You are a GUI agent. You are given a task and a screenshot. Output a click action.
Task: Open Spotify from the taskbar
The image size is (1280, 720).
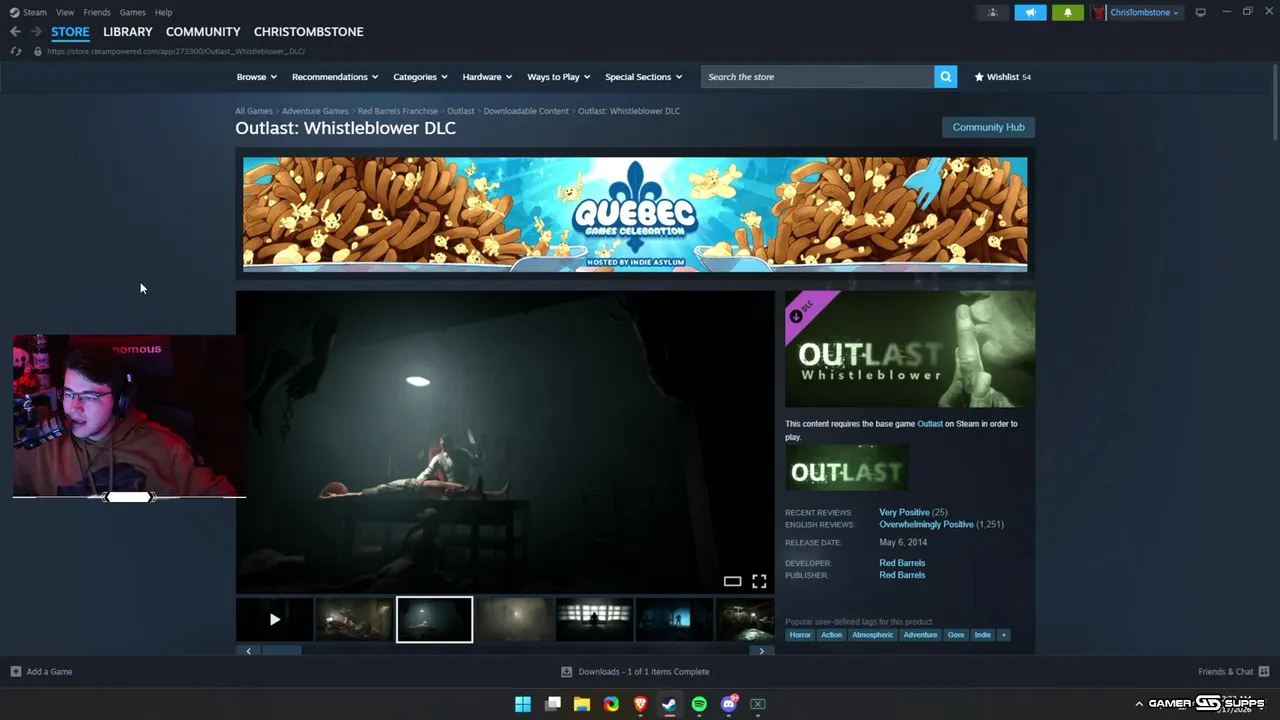(x=699, y=704)
